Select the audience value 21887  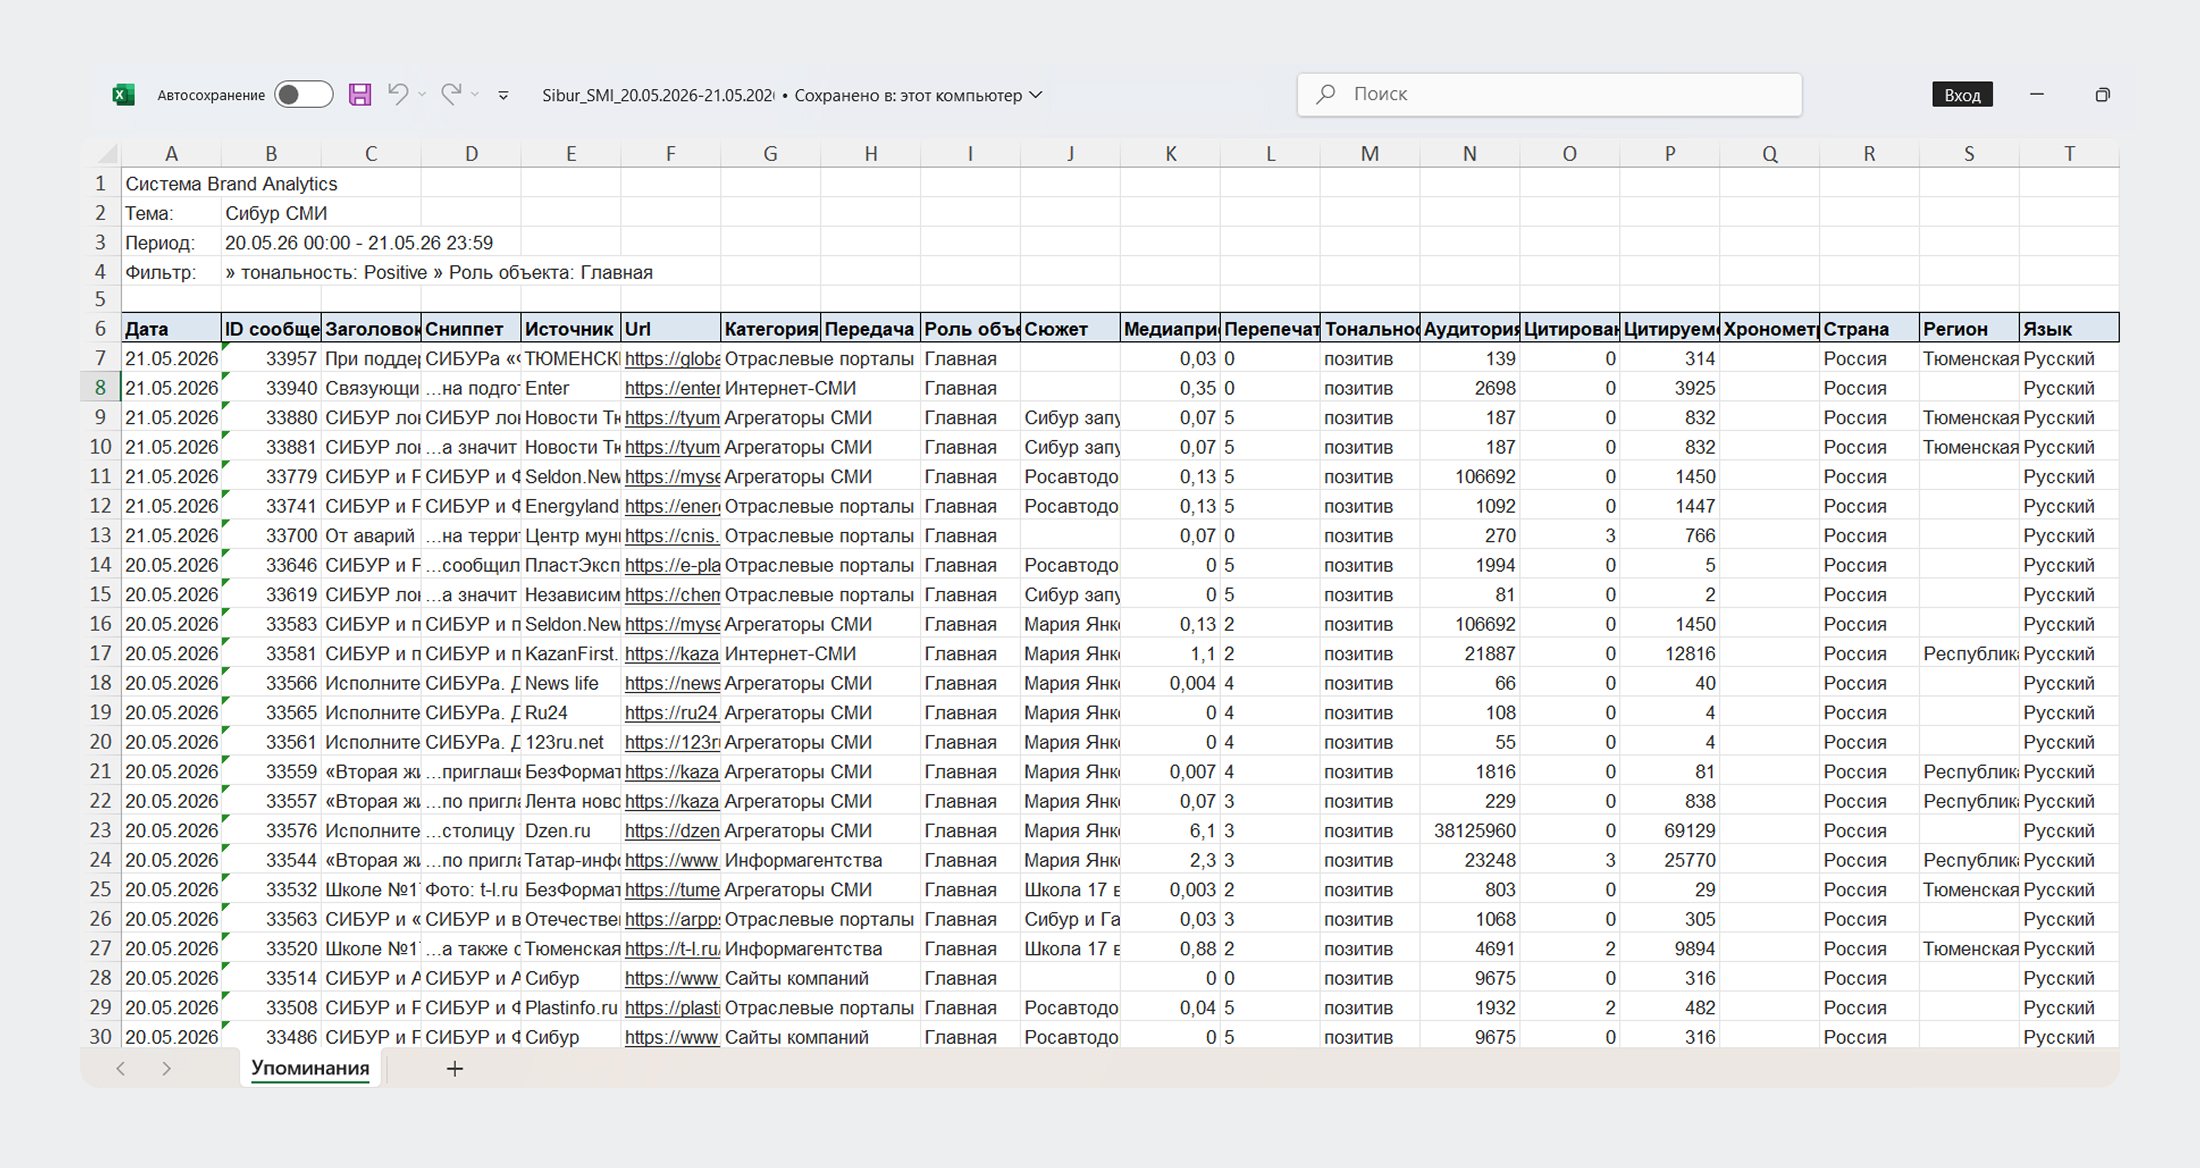pyautogui.click(x=1470, y=654)
